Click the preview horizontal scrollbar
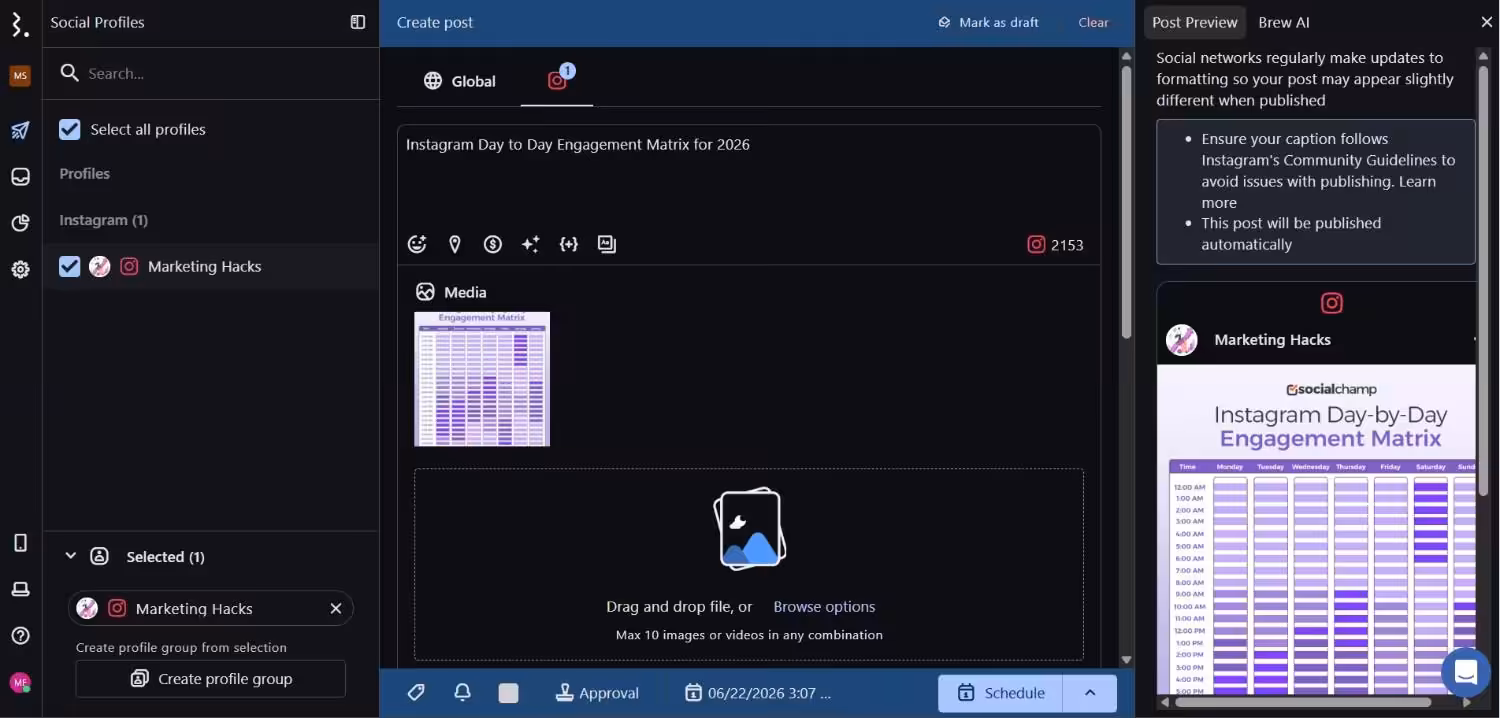Image resolution: width=1500 pixels, height=718 pixels. tap(1303, 703)
